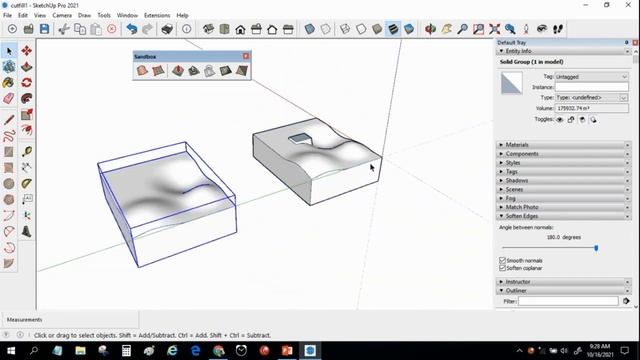Expand the Components panel
The width and height of the screenshot is (640, 360).
(564, 154)
